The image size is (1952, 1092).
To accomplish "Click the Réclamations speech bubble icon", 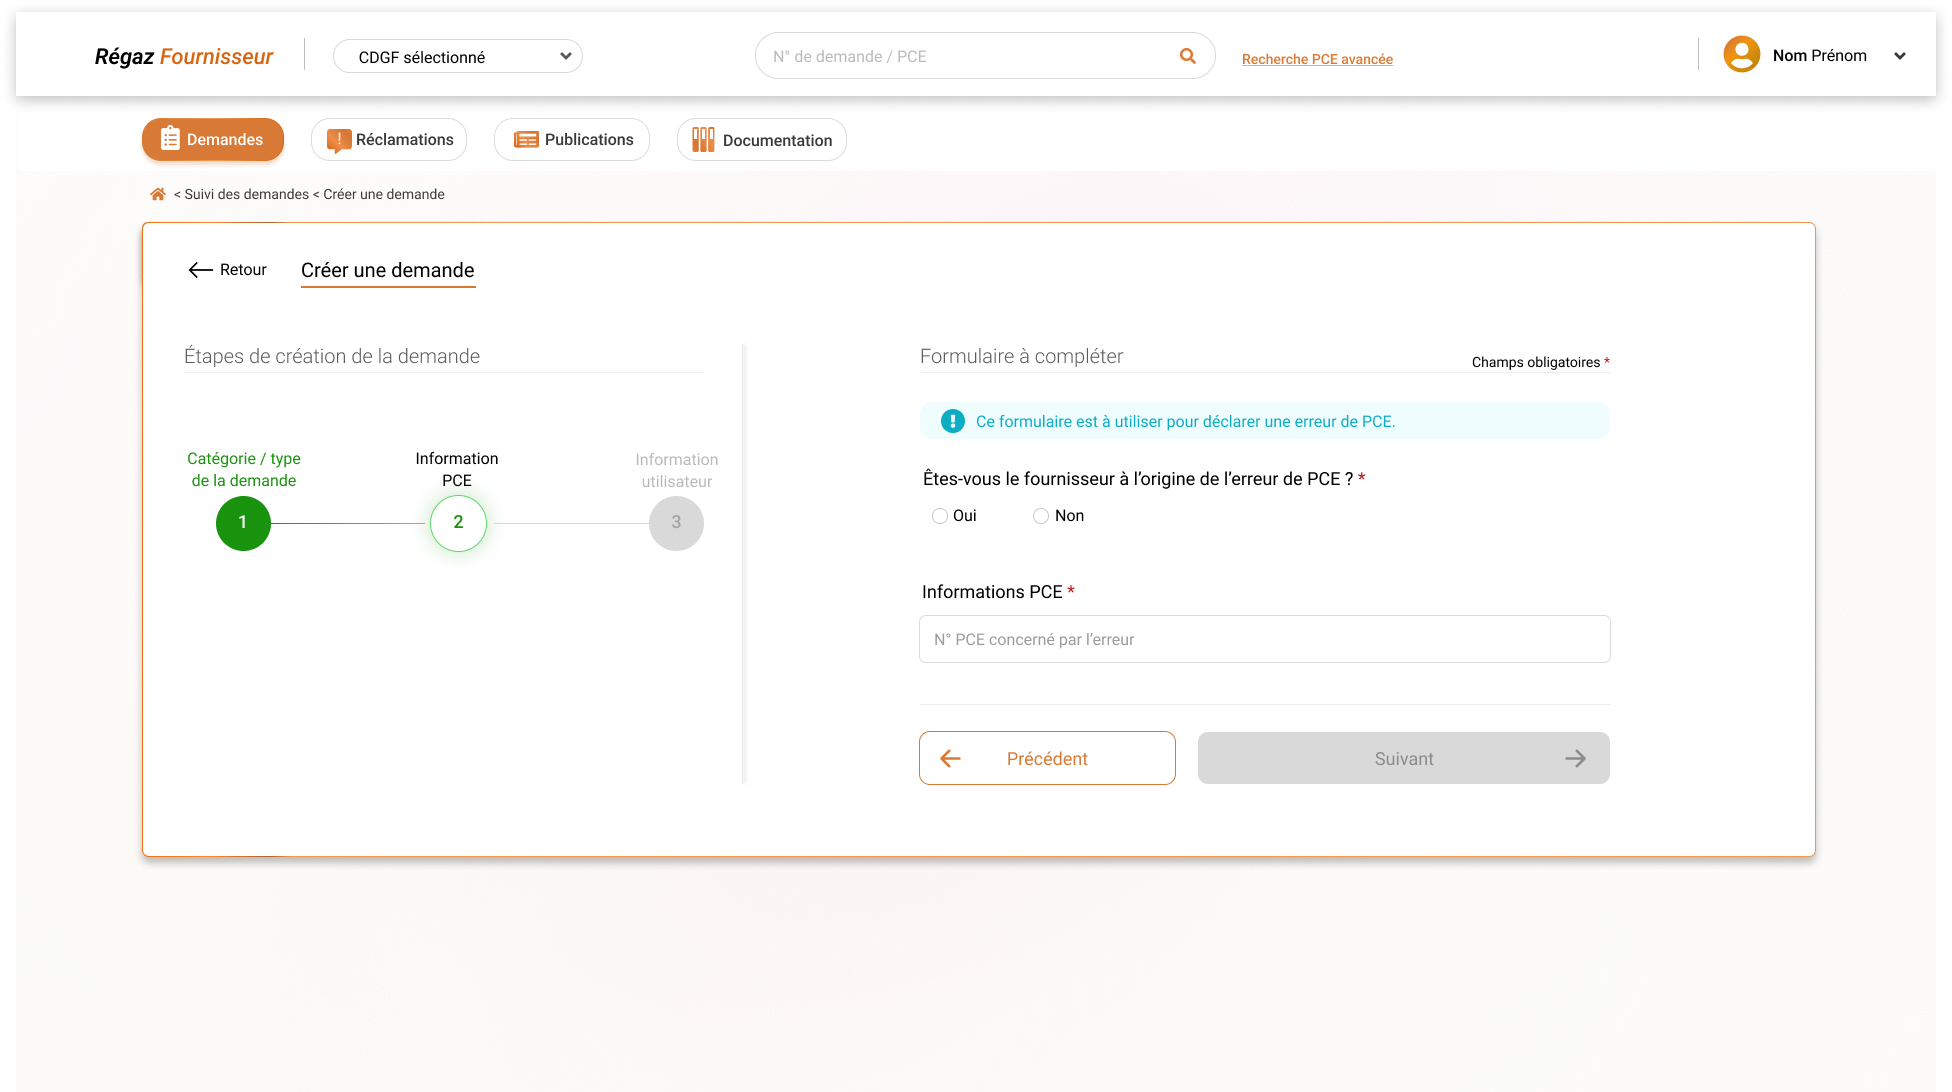I will click(338, 140).
